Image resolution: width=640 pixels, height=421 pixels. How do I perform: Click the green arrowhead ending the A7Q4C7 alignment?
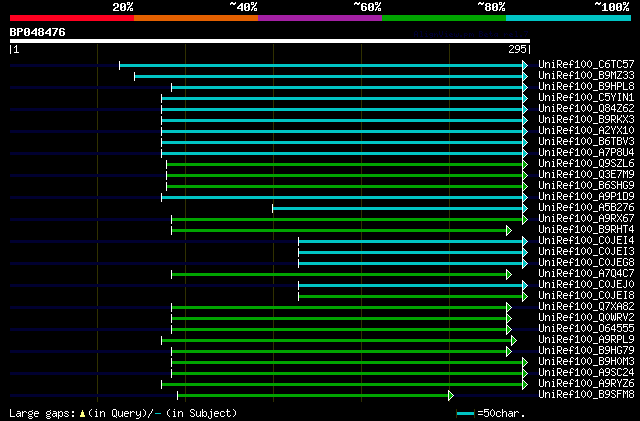[x=509, y=275]
